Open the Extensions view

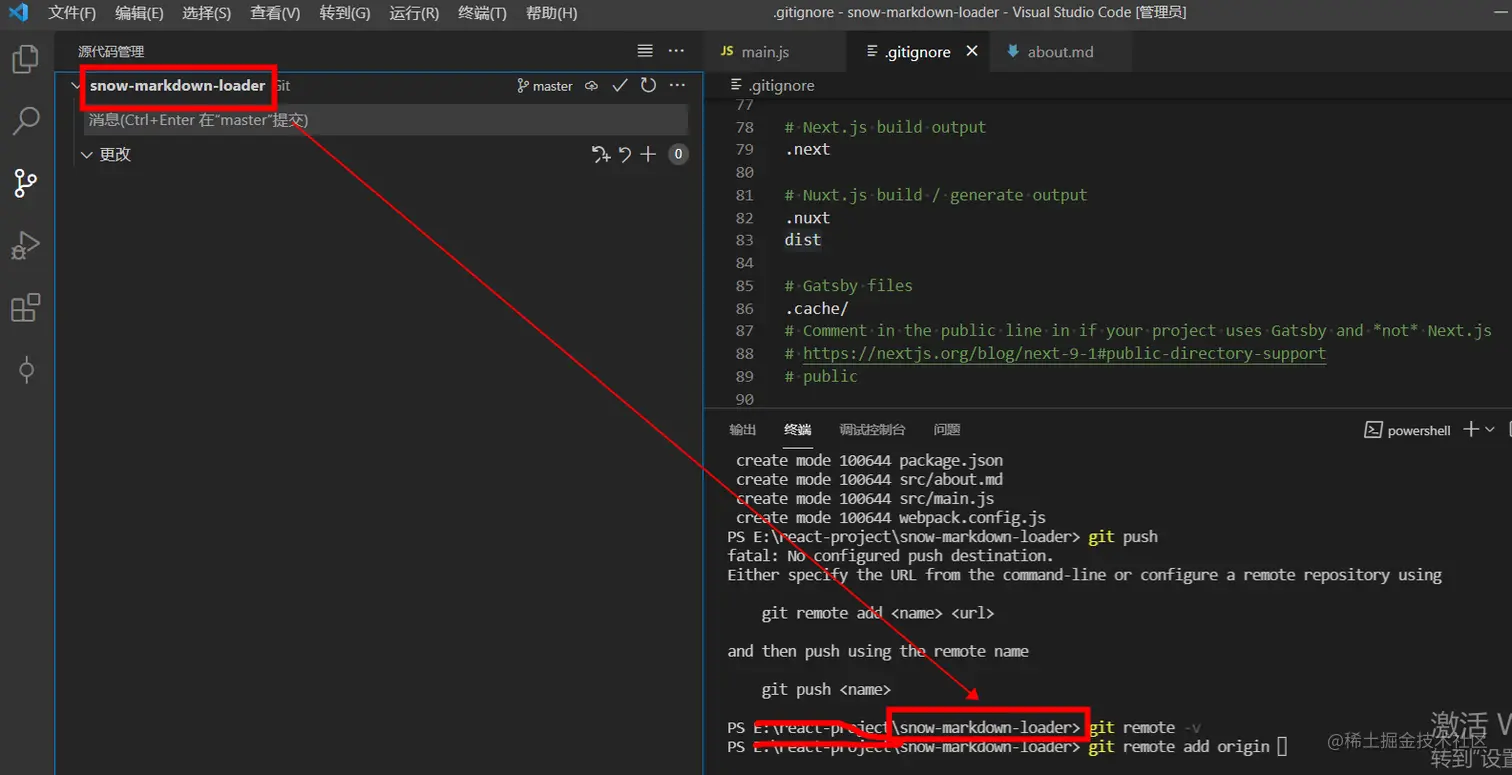coord(25,307)
